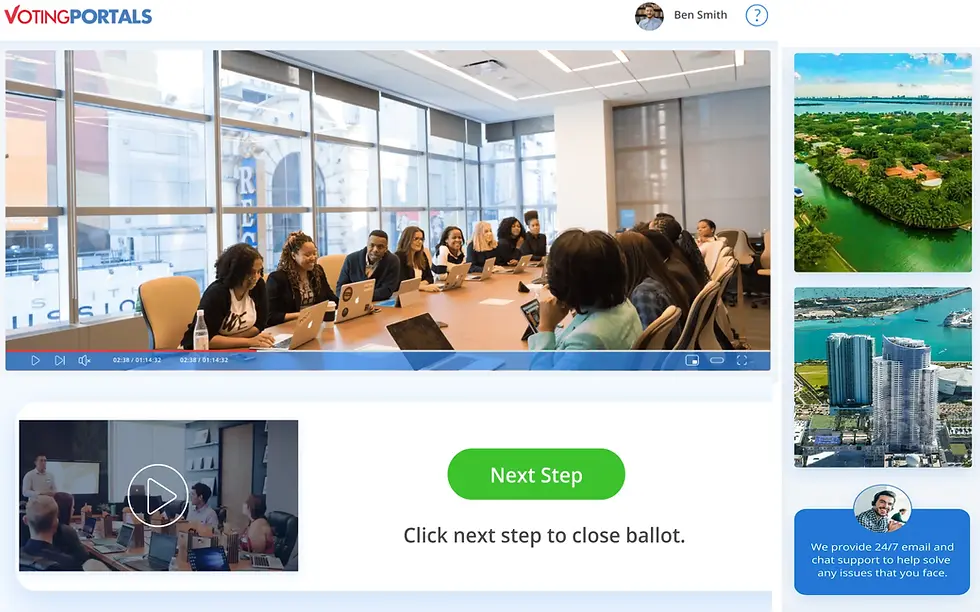The image size is (980, 612).
Task: Click the green Next Step button
Action: pos(536,474)
